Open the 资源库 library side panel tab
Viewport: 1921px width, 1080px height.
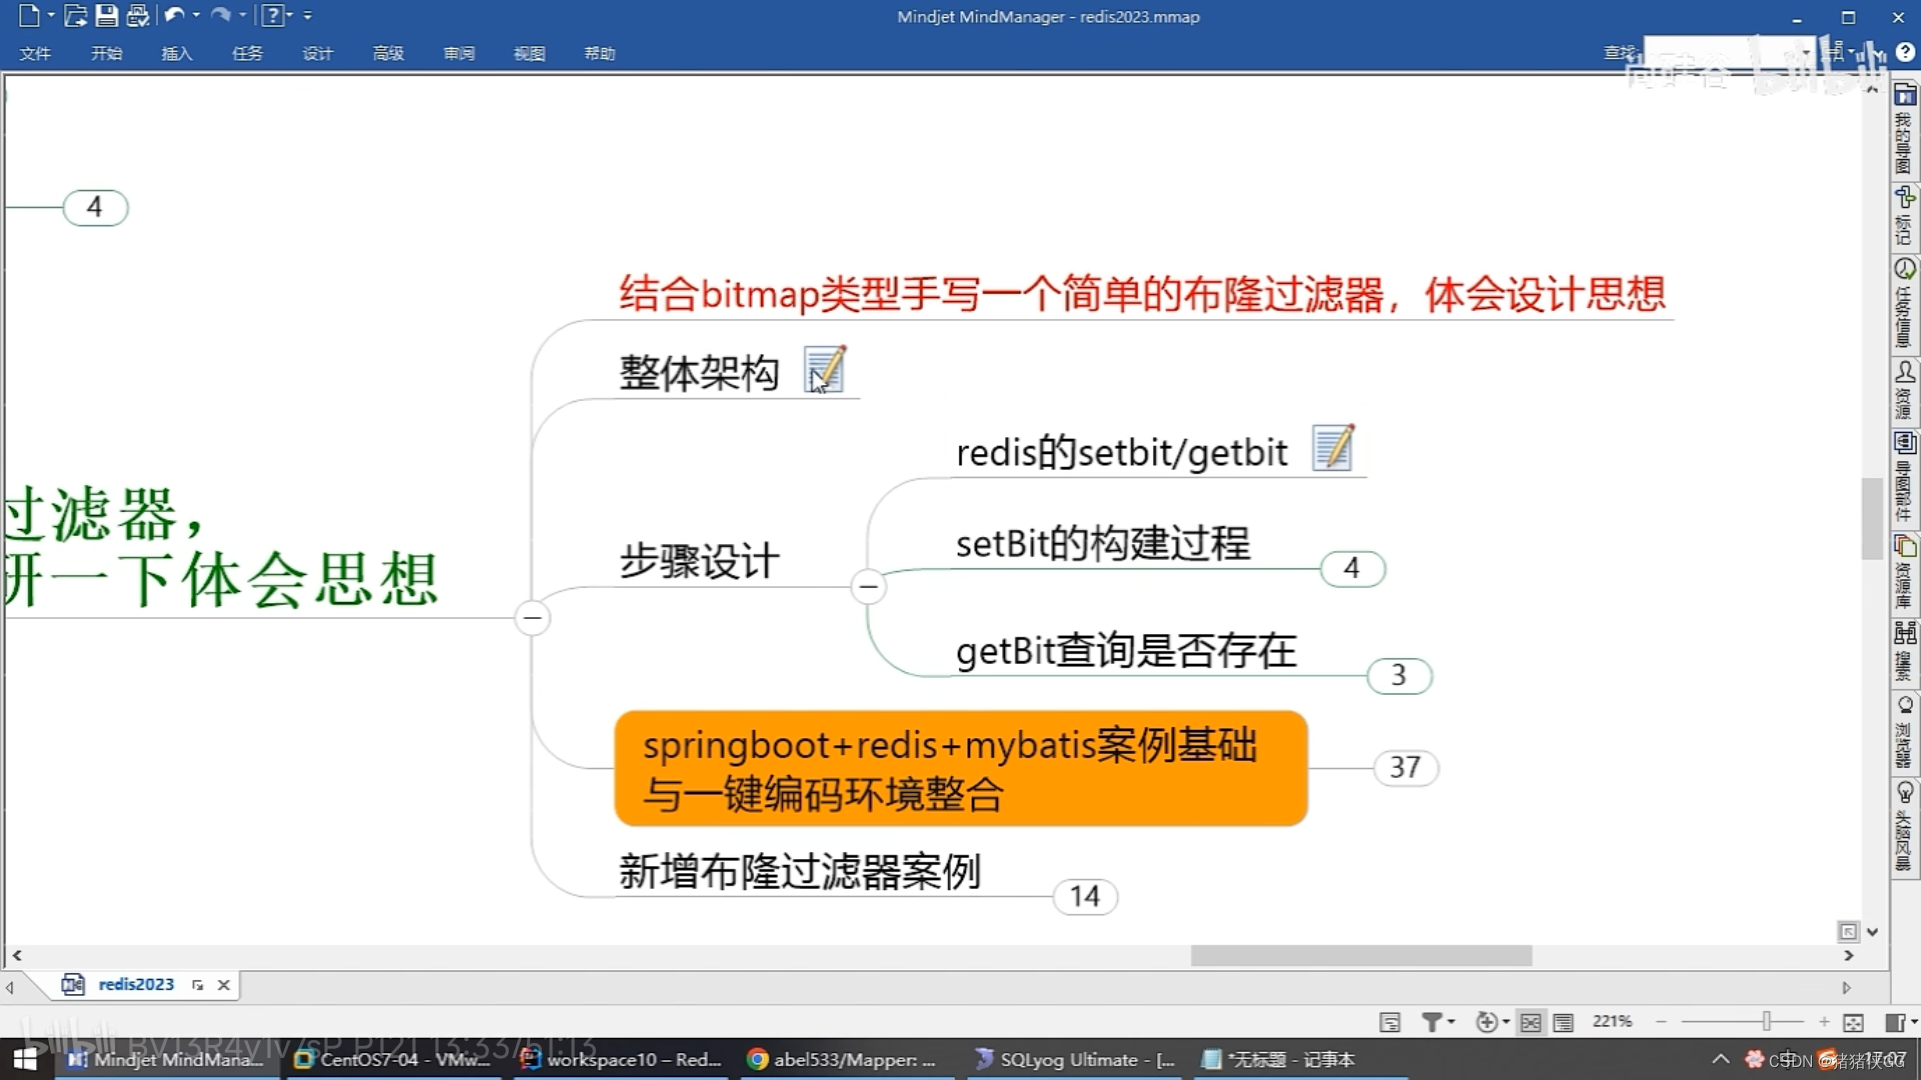point(1905,572)
